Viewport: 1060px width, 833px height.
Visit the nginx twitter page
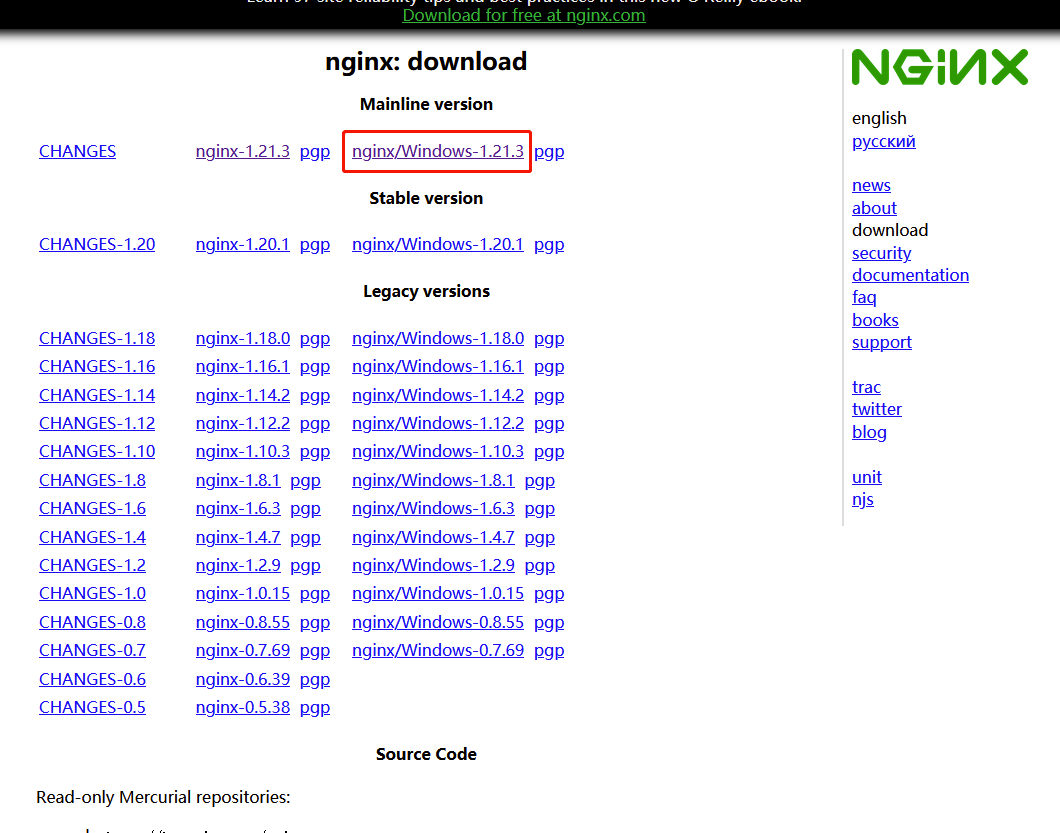(876, 409)
